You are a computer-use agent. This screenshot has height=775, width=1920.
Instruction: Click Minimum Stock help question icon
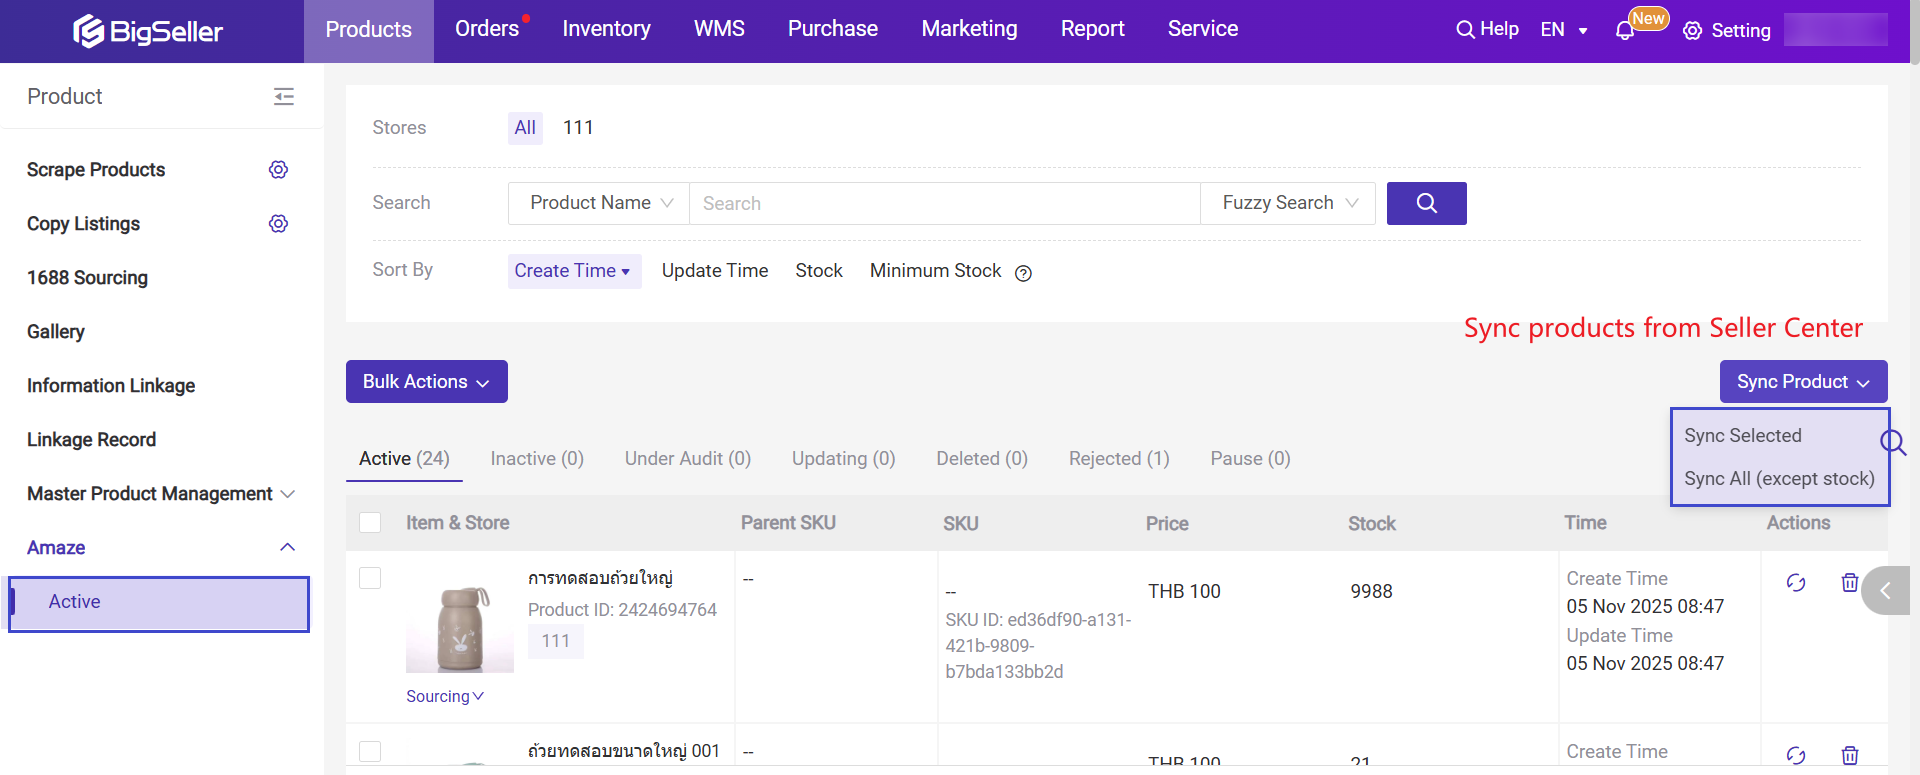tap(1023, 273)
